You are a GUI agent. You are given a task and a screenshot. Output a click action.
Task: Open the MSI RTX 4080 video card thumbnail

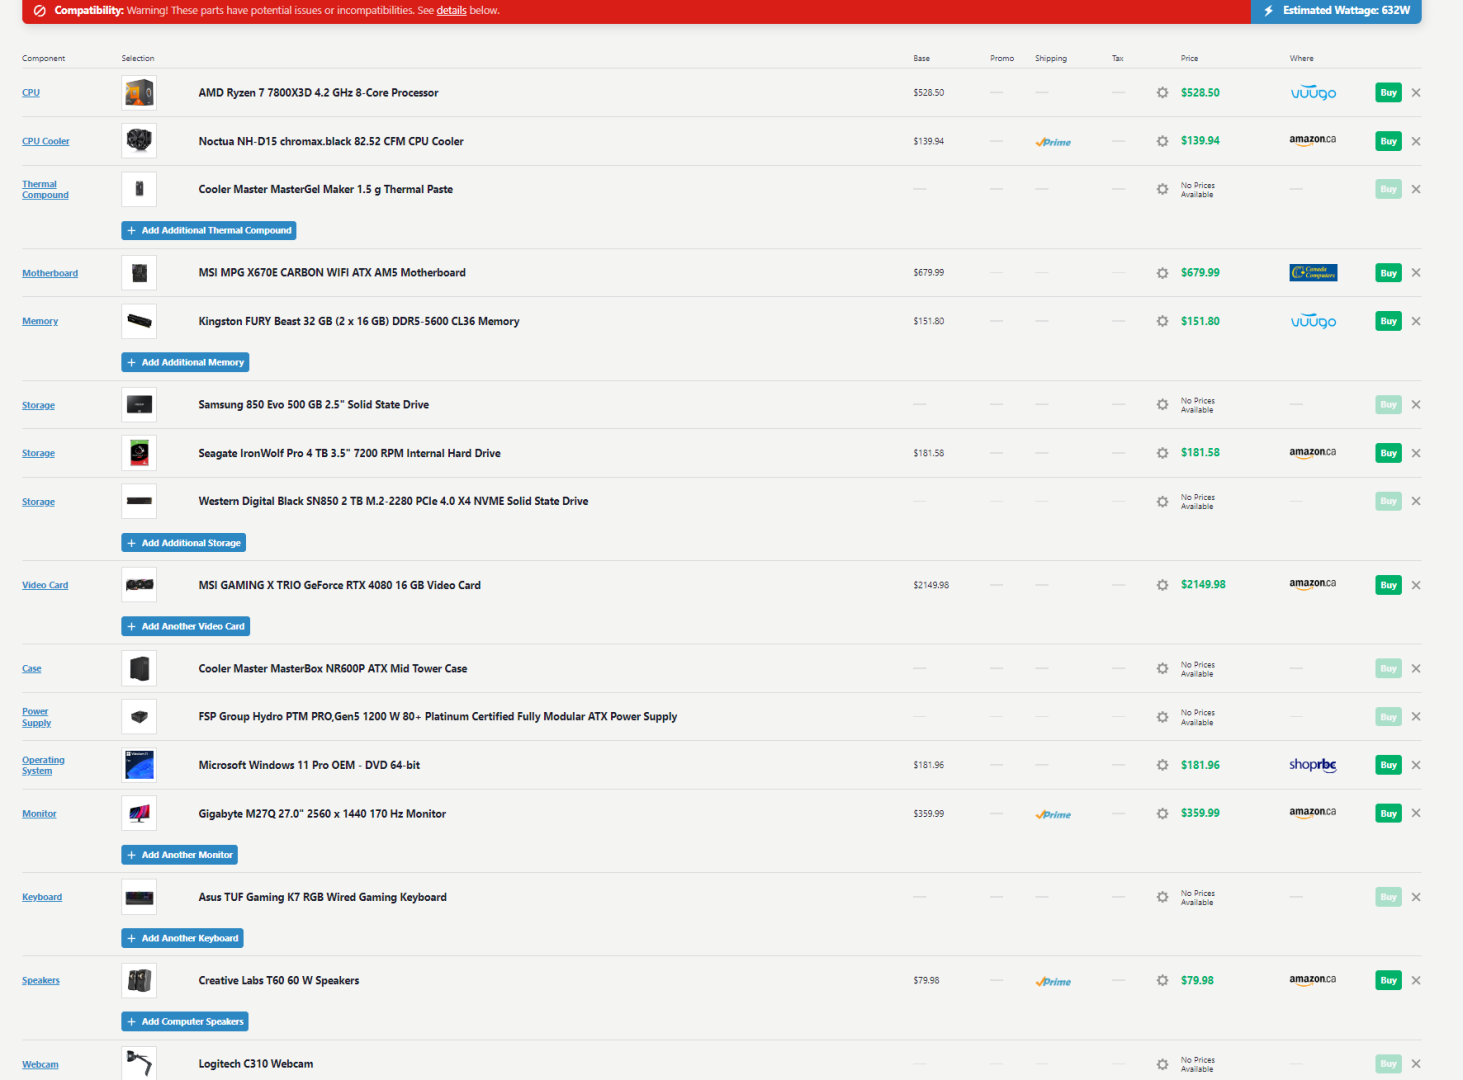click(x=139, y=585)
